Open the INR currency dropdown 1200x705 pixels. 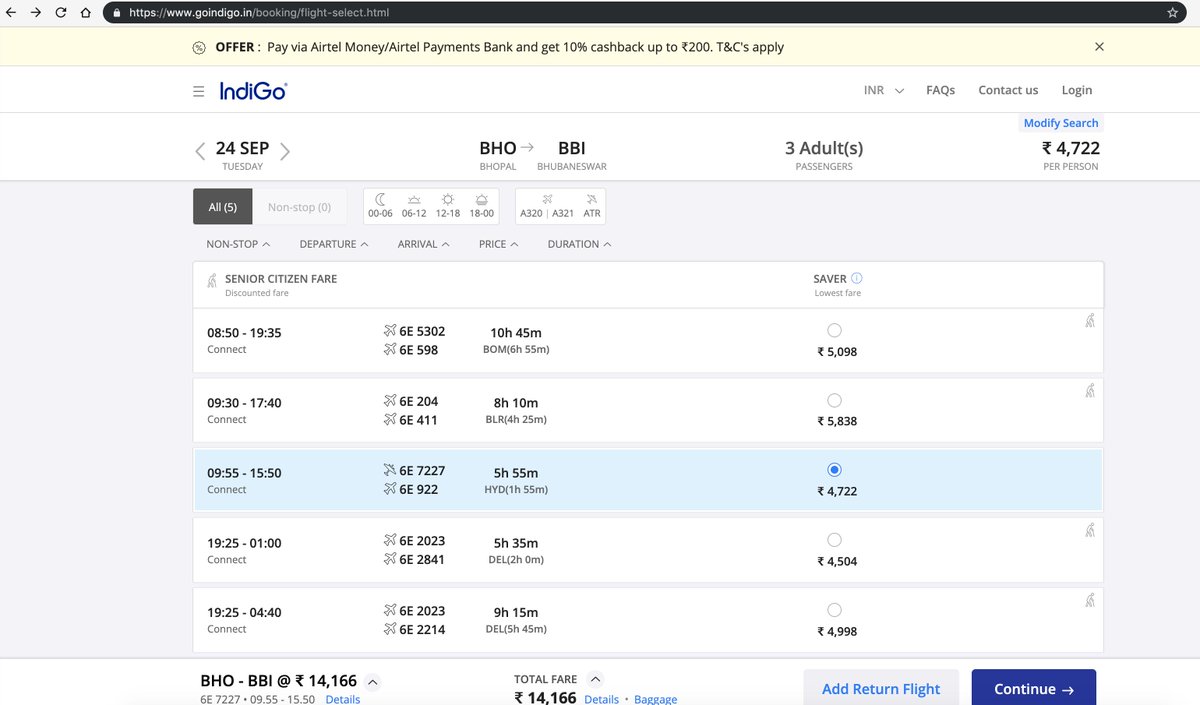click(x=884, y=90)
